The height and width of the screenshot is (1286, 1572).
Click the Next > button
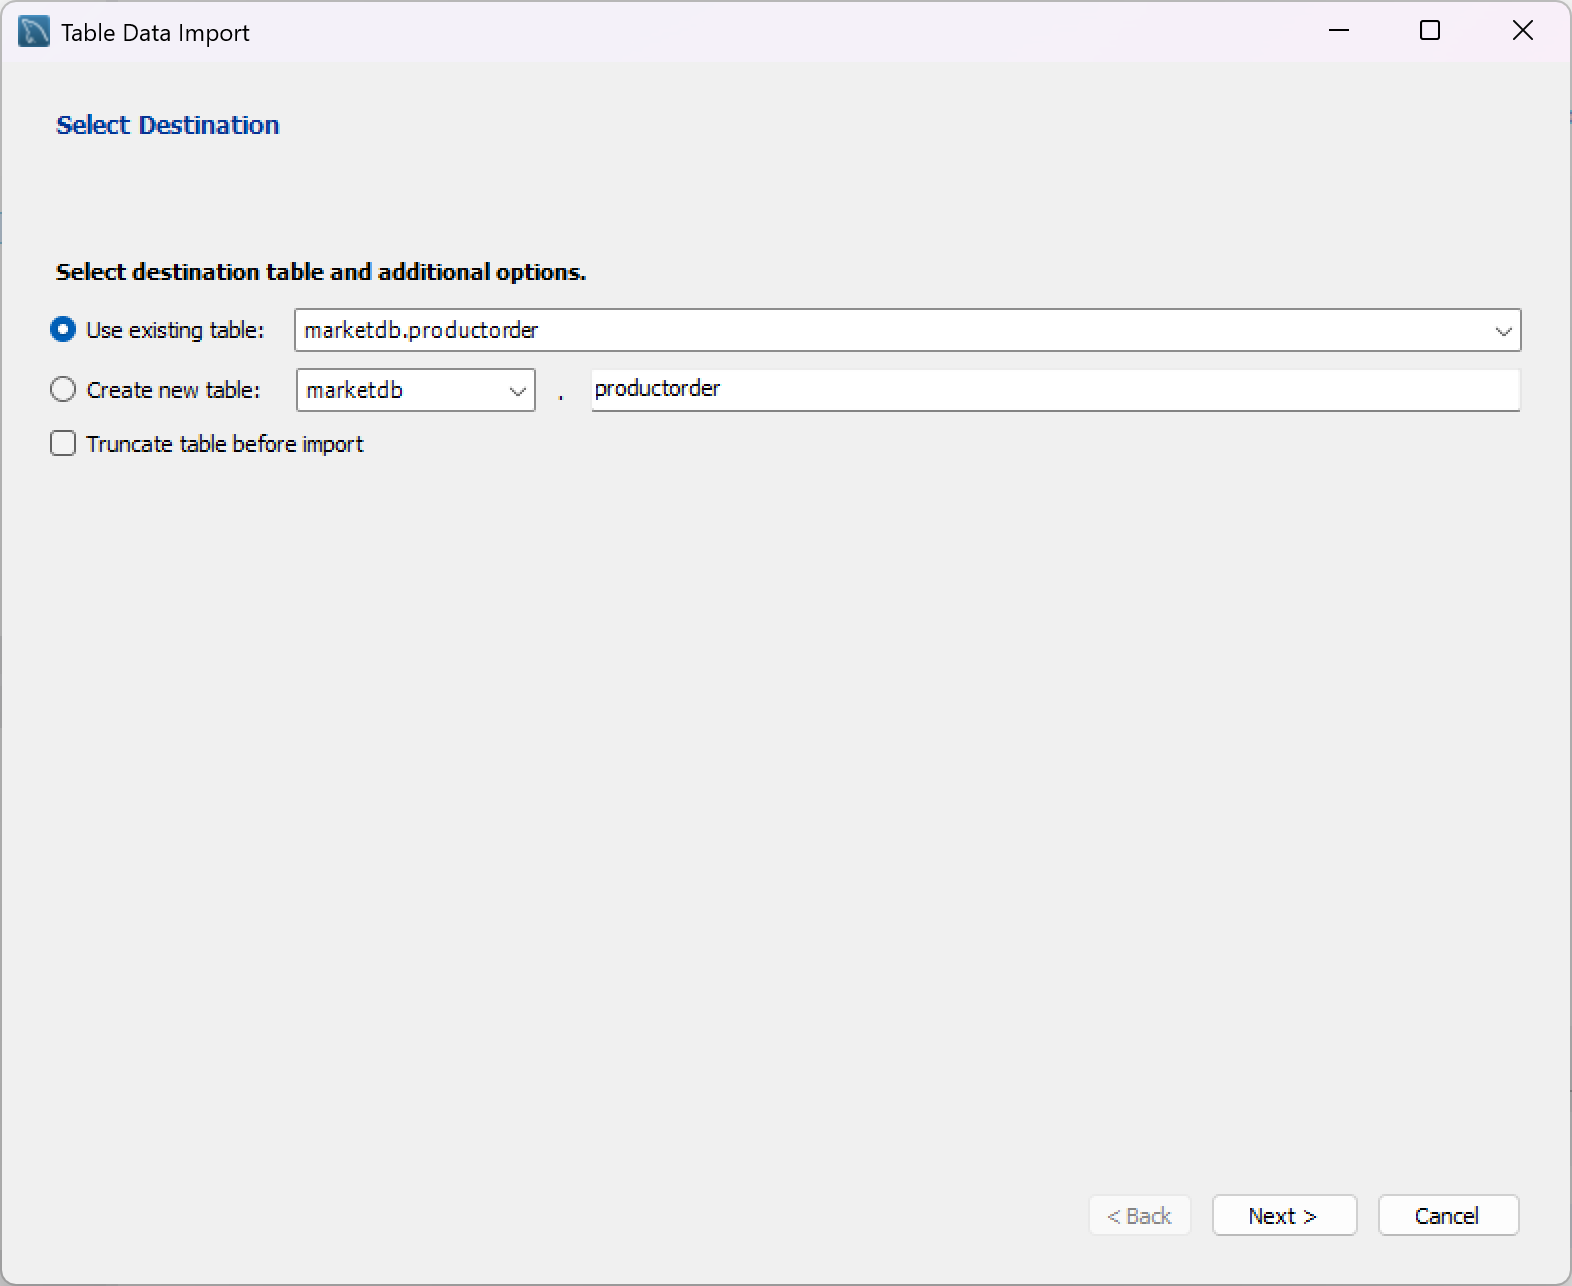1284,1215
